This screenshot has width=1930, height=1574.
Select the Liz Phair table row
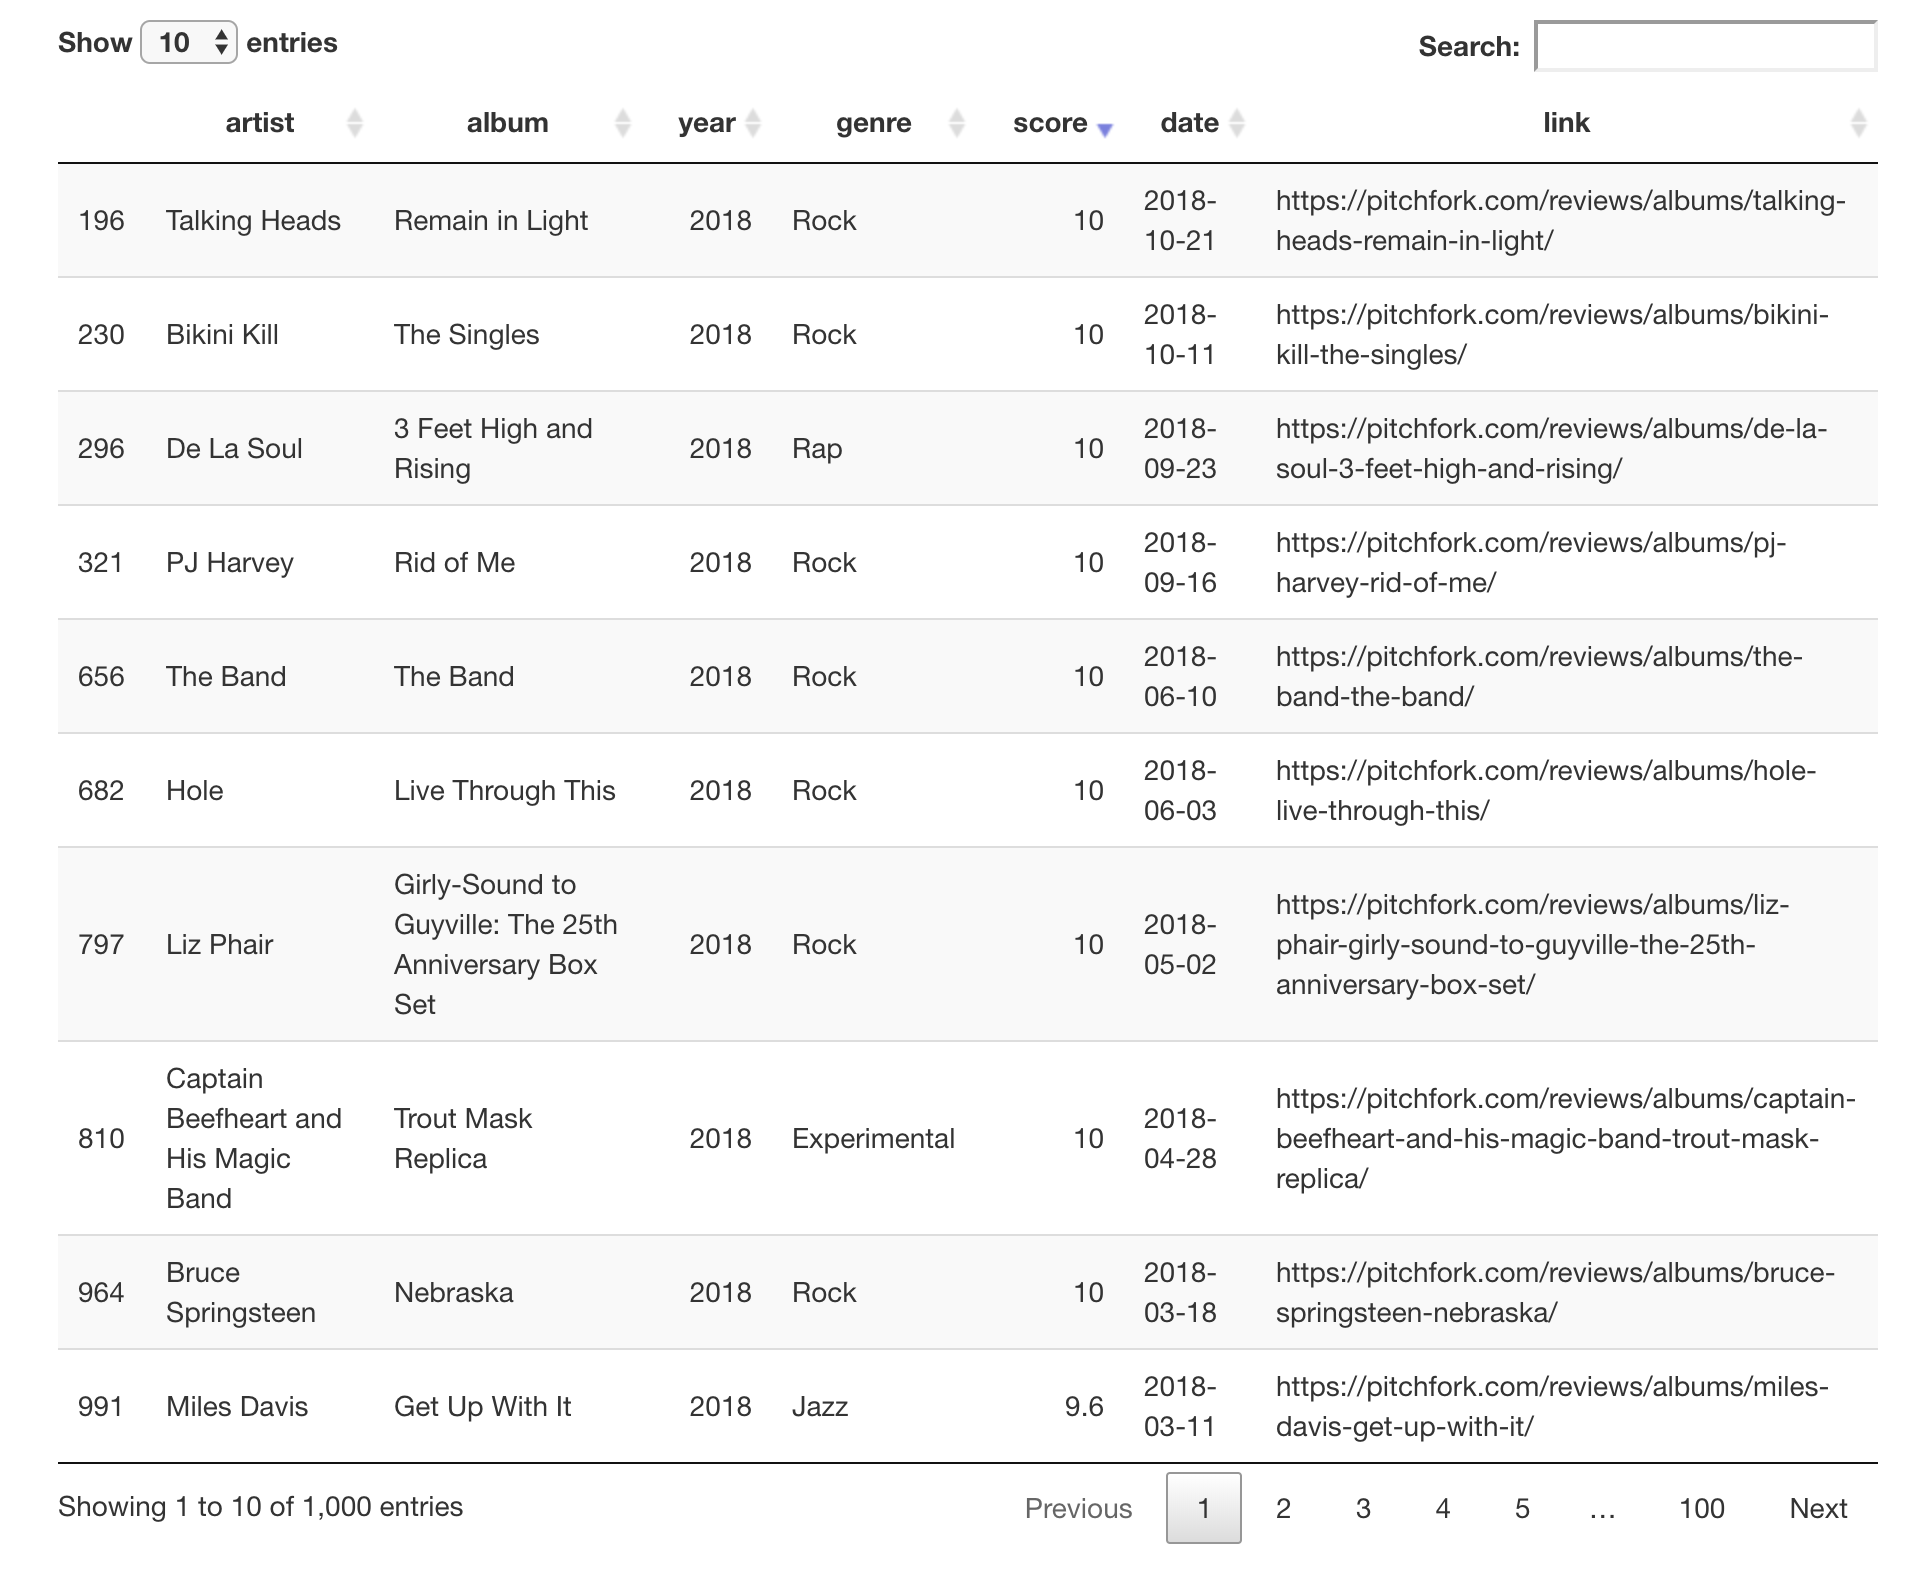219,944
